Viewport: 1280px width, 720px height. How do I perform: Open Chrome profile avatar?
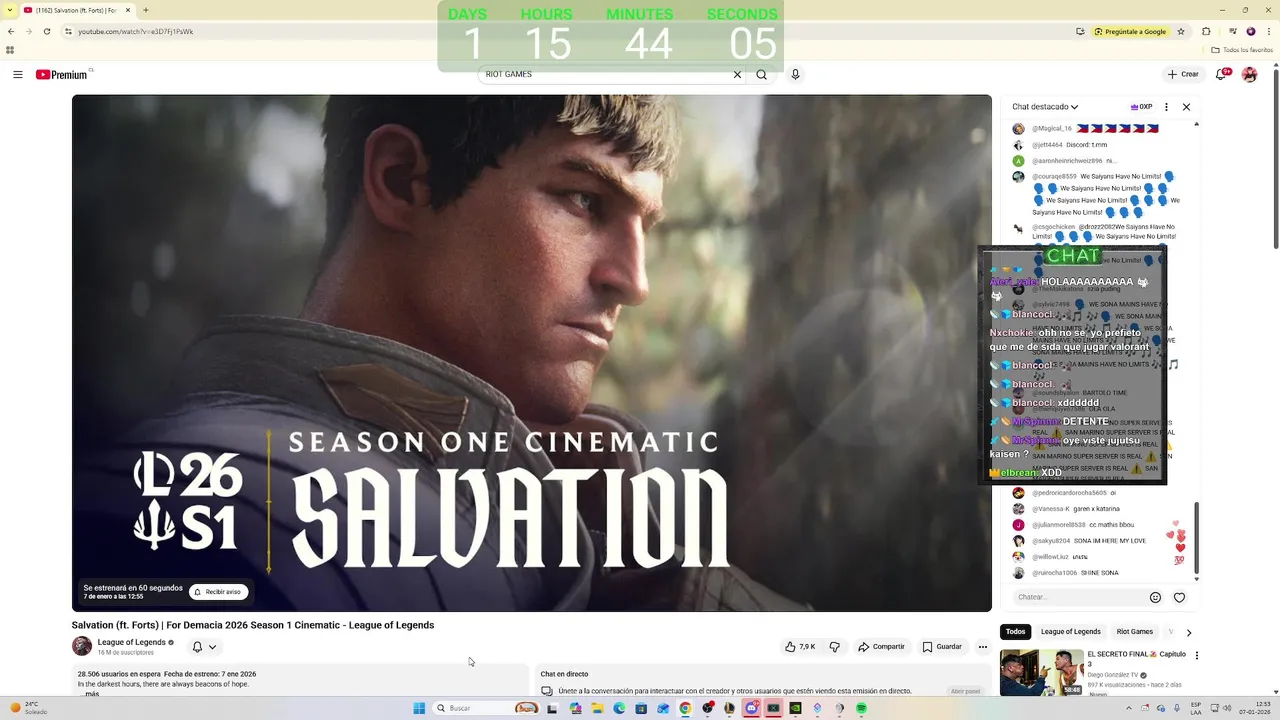point(1251,31)
